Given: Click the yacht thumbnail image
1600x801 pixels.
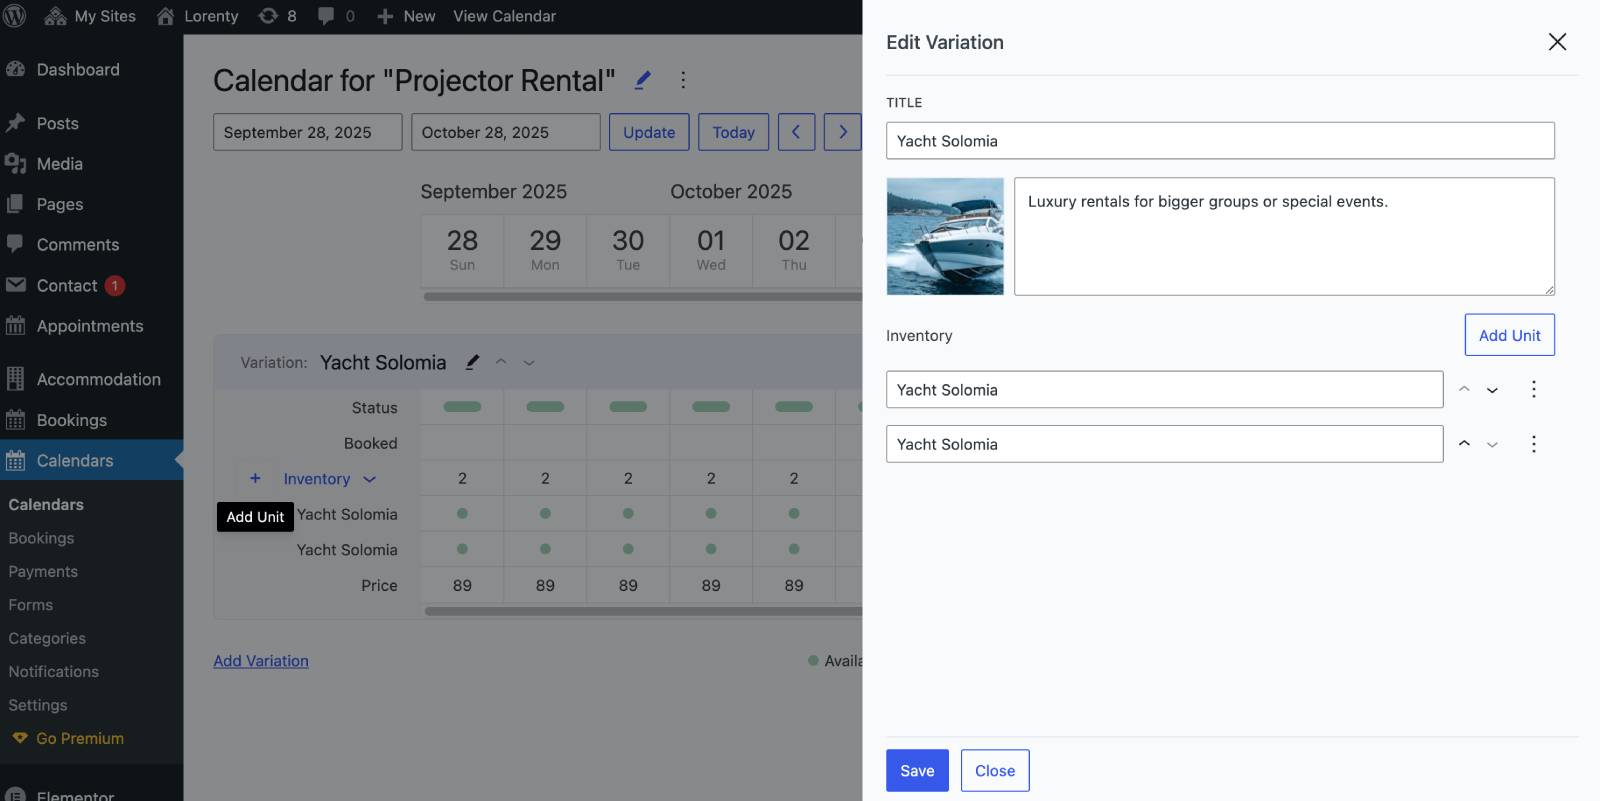Looking at the screenshot, I should 945,237.
